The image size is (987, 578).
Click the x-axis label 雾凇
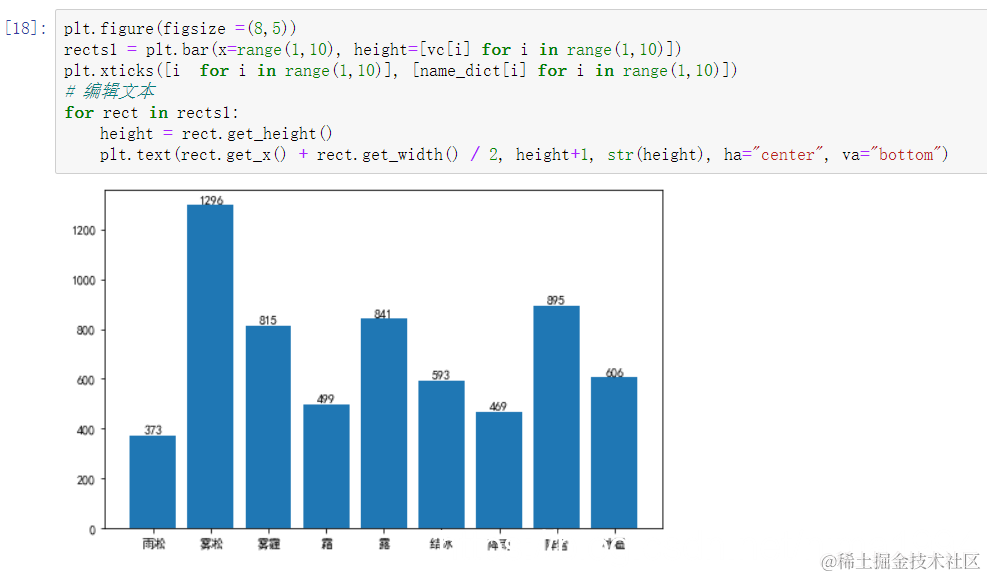[211, 543]
